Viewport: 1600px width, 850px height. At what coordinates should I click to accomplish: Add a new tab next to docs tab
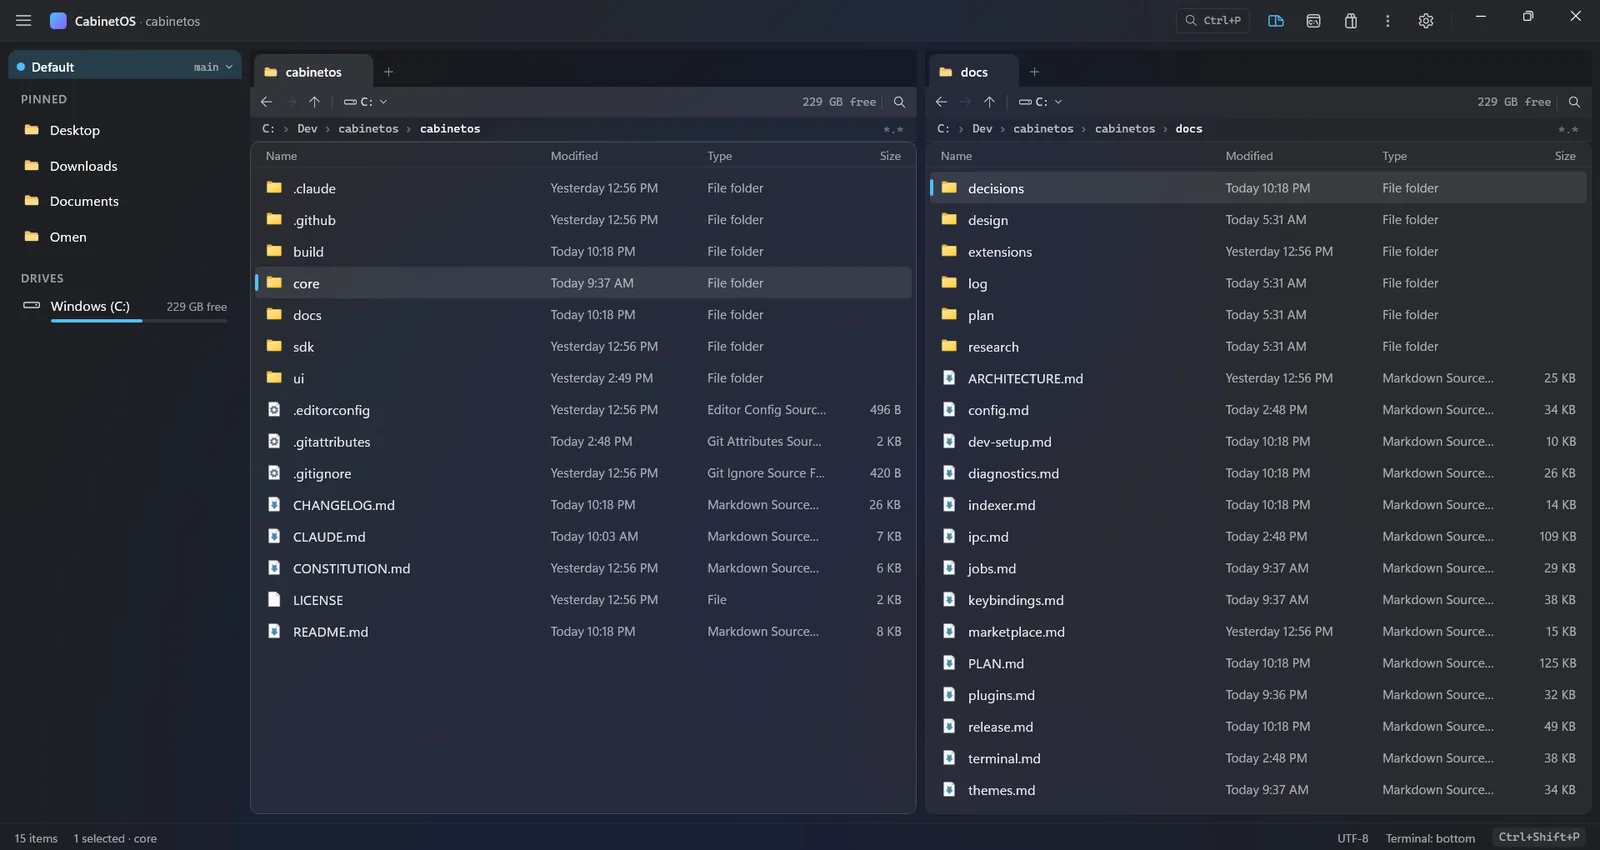(x=1034, y=72)
